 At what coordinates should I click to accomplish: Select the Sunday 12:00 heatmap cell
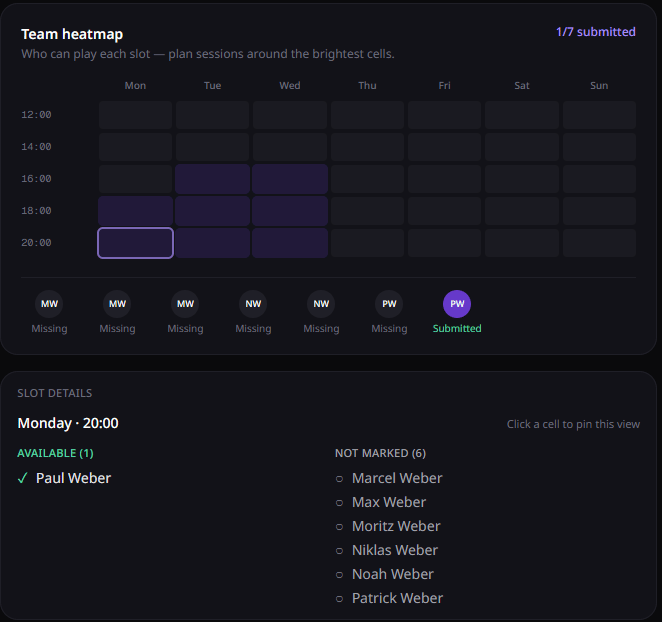pyautogui.click(x=599, y=115)
